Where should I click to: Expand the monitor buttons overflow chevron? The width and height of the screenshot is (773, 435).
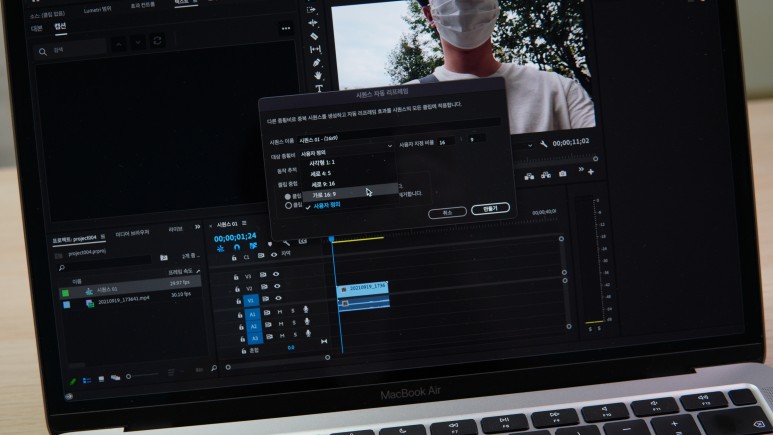tap(581, 170)
